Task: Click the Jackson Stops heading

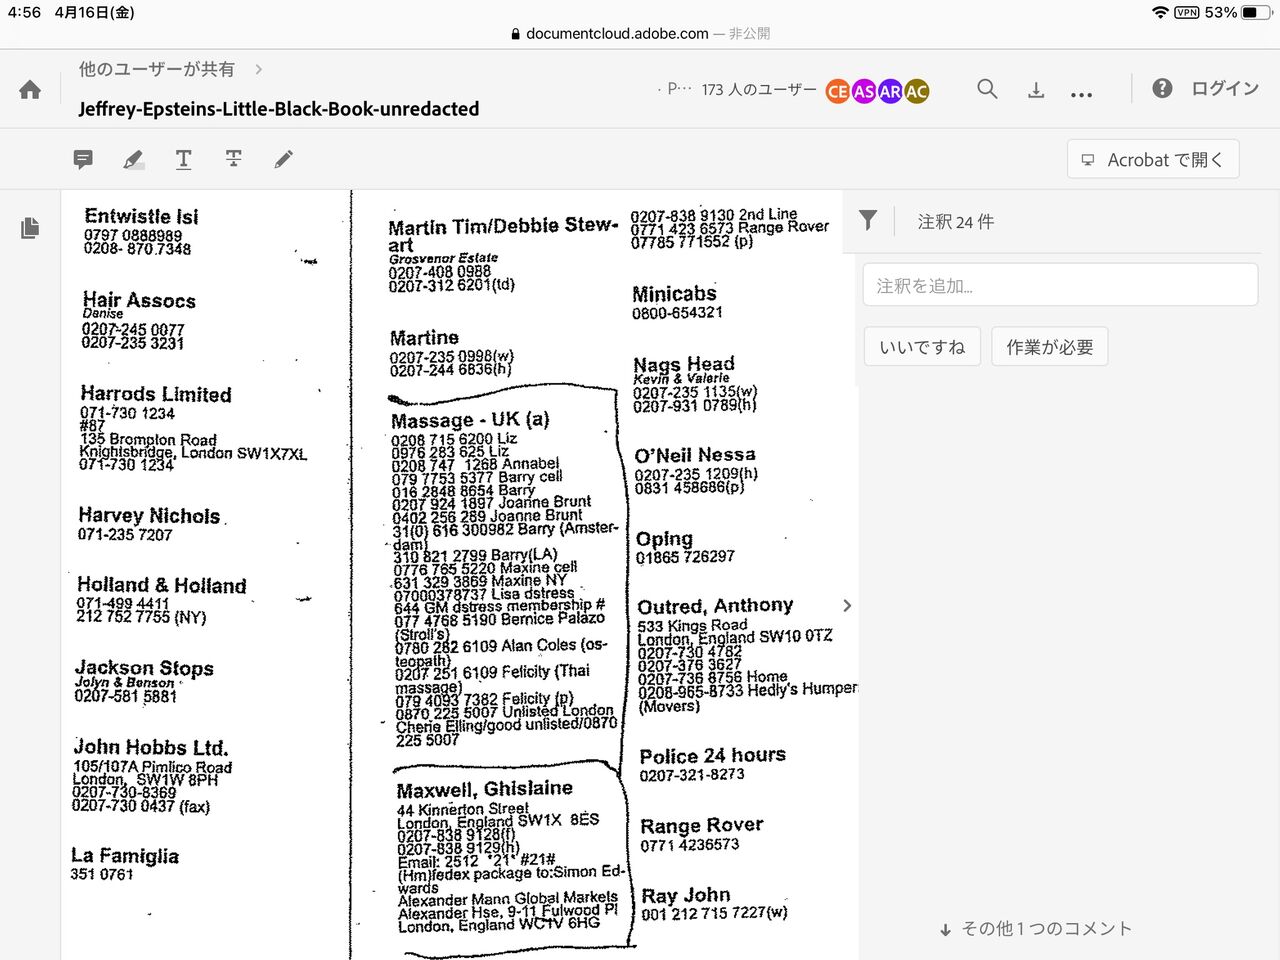Action: pyautogui.click(x=144, y=667)
